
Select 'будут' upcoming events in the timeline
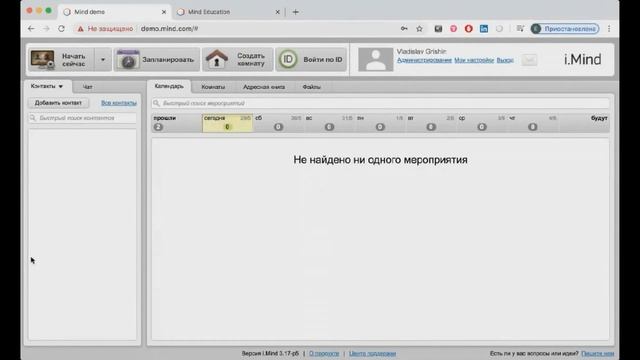[x=584, y=123]
